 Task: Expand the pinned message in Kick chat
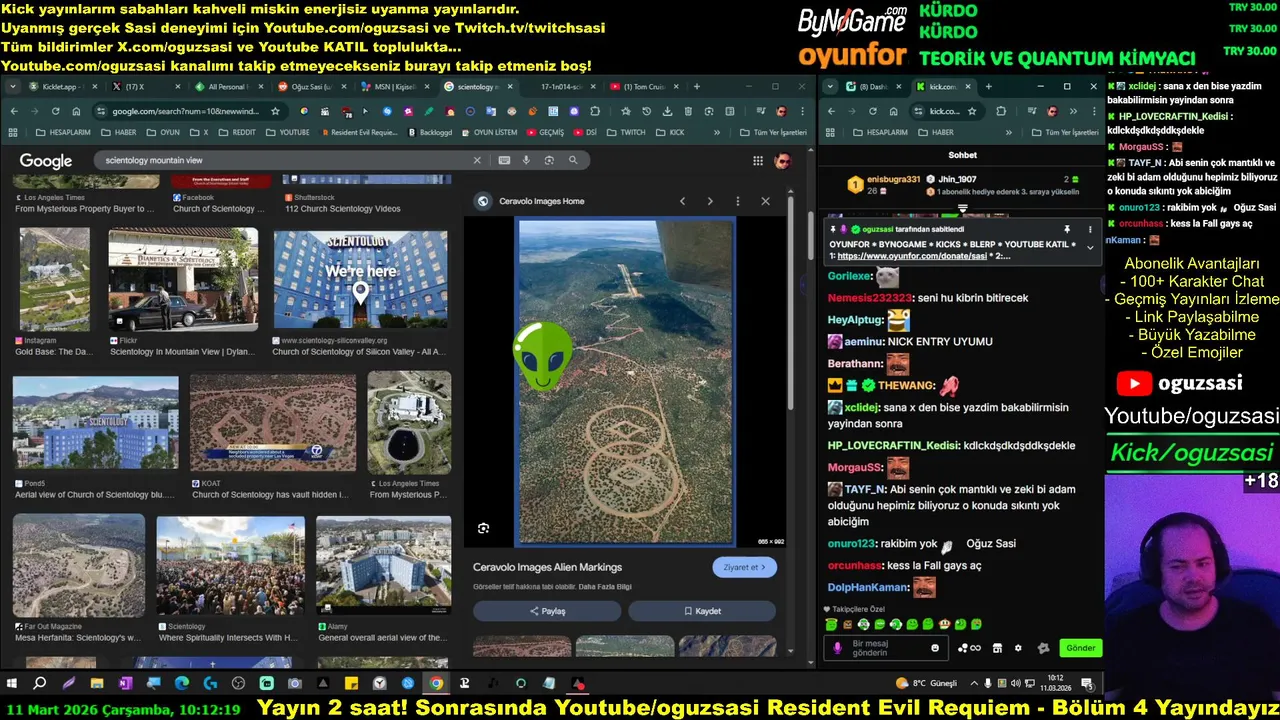tap(1090, 247)
